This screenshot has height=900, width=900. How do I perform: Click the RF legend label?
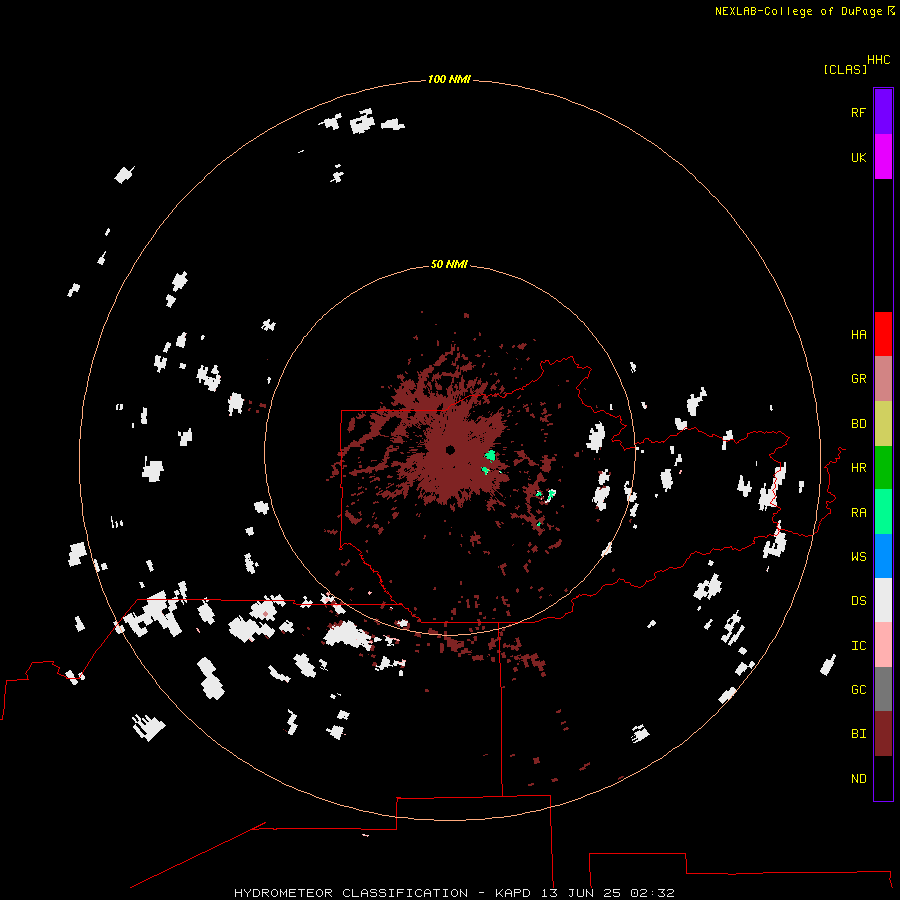coord(858,112)
